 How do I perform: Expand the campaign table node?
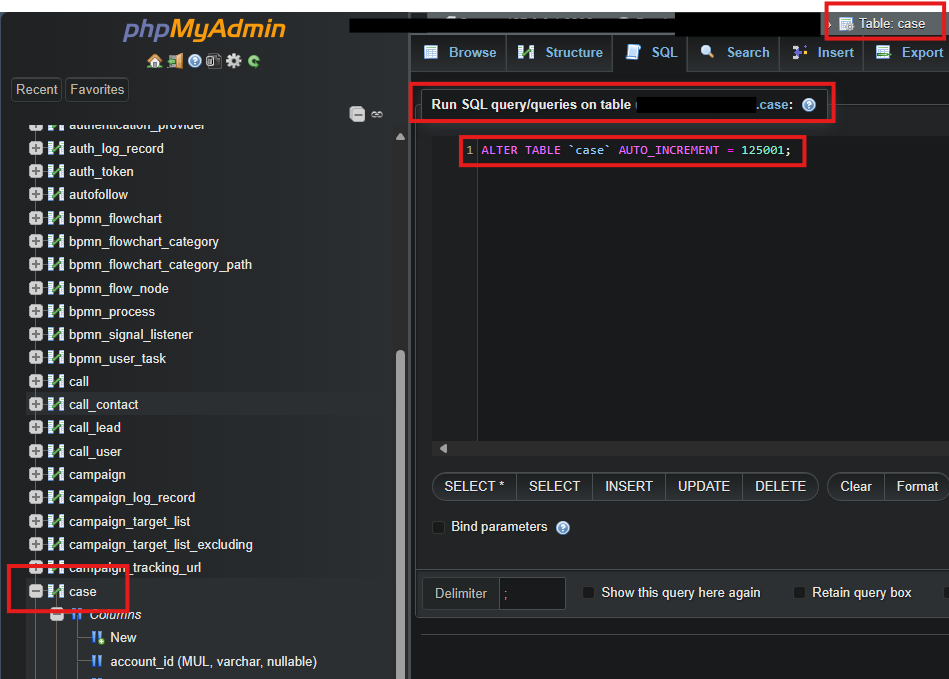36,474
